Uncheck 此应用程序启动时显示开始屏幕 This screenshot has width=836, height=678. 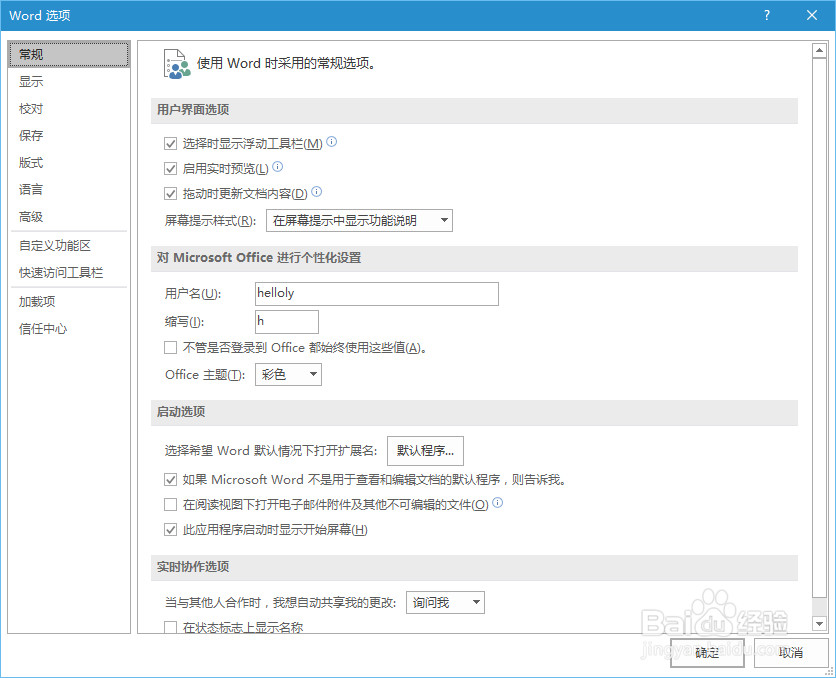pos(172,529)
